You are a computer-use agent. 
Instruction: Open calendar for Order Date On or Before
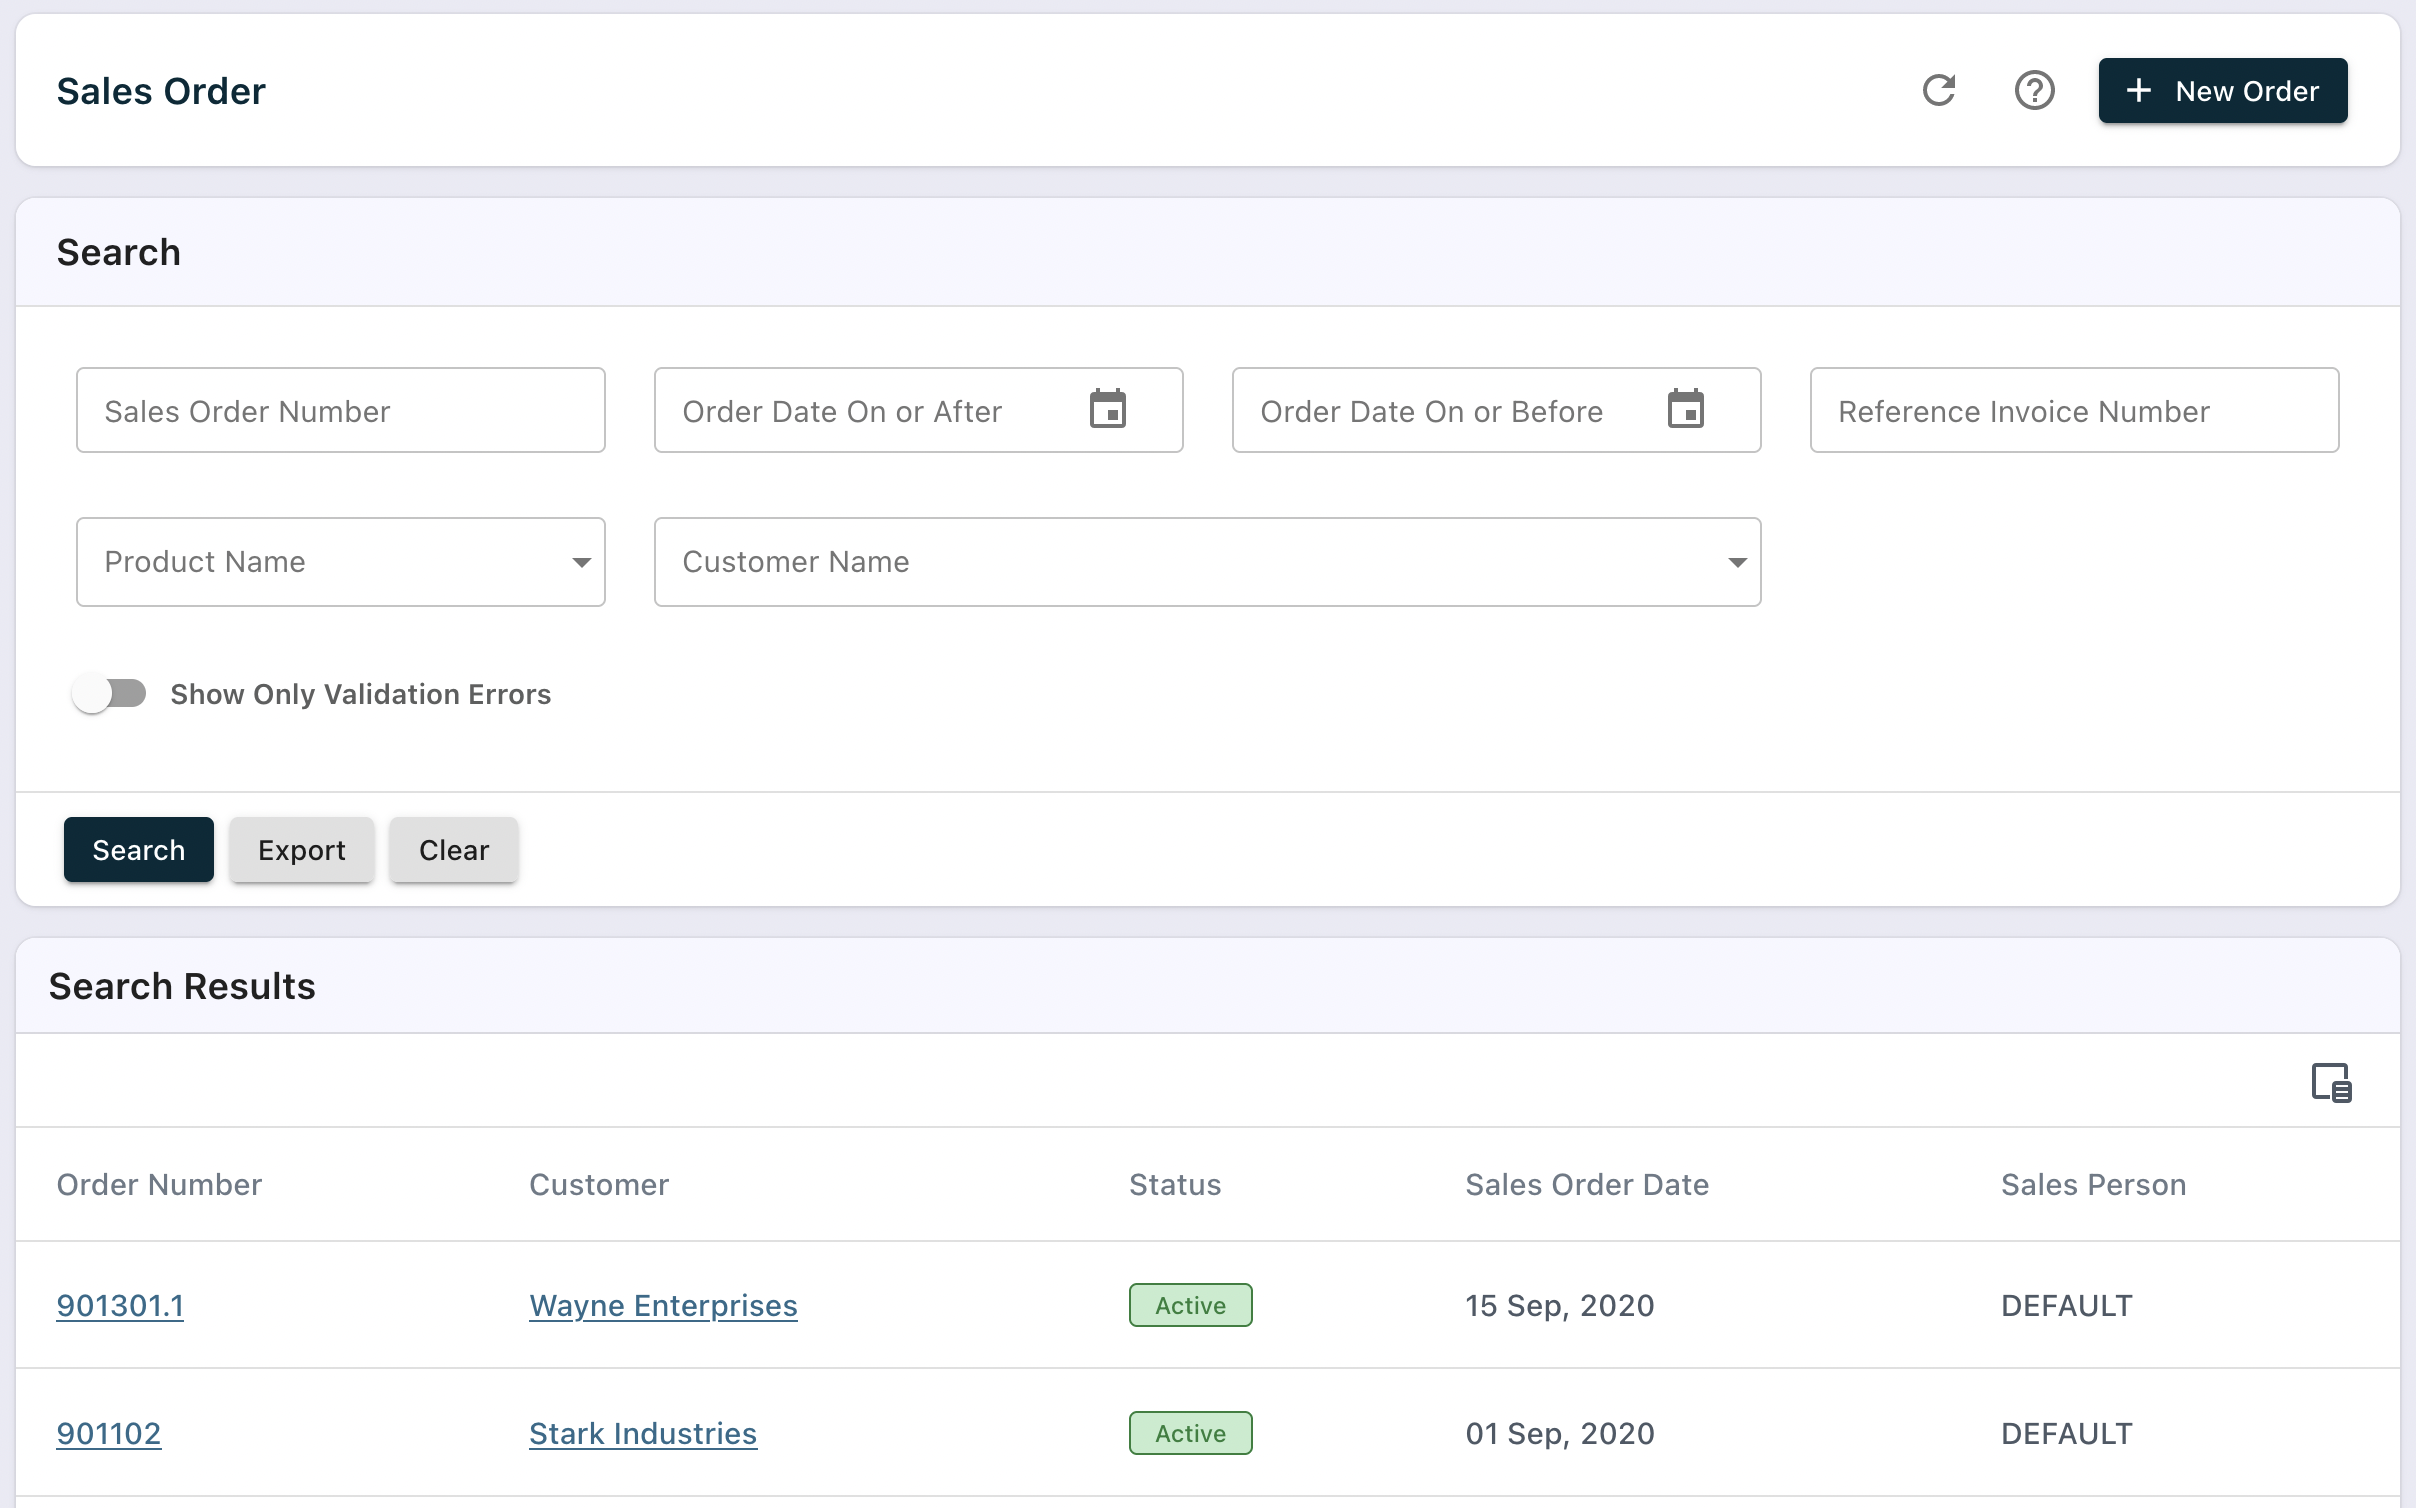coord(1685,410)
